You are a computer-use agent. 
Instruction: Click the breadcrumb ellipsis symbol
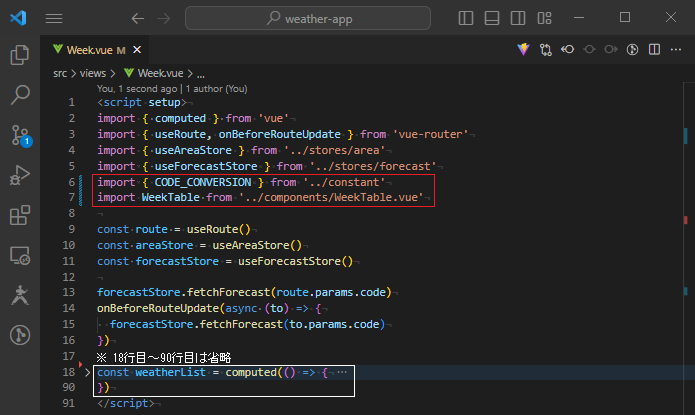click(201, 74)
